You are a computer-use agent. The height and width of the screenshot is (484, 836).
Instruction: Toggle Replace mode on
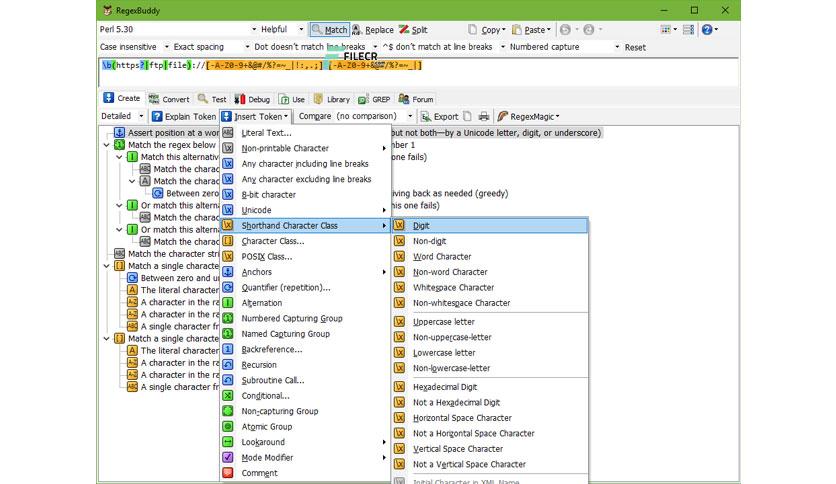373,30
